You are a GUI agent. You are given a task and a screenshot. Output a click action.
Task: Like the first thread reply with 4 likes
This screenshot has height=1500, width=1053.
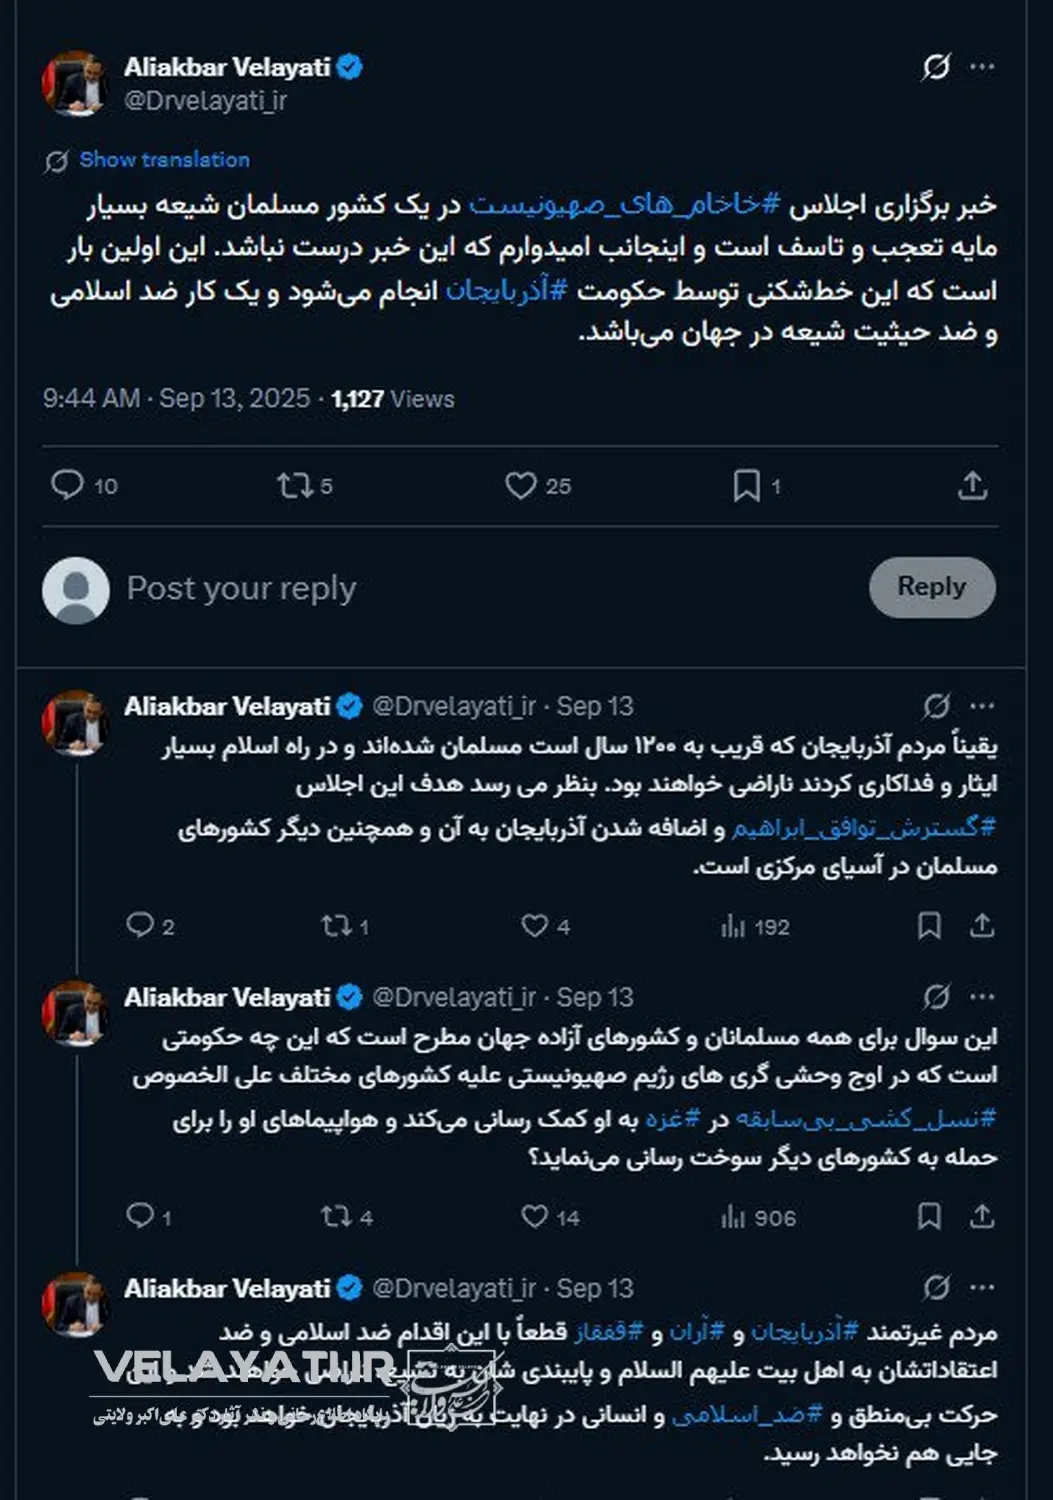535,926
